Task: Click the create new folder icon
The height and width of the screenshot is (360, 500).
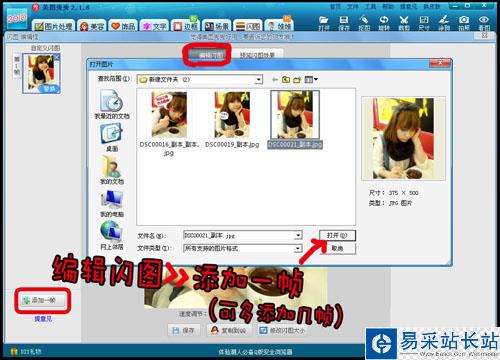Action: [x=297, y=80]
